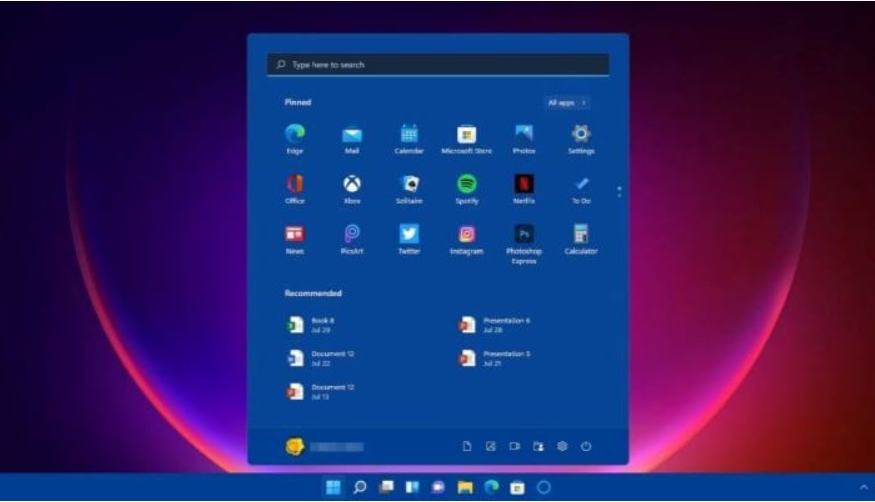Open the Twitter app
The width and height of the screenshot is (875, 502).
coord(409,239)
